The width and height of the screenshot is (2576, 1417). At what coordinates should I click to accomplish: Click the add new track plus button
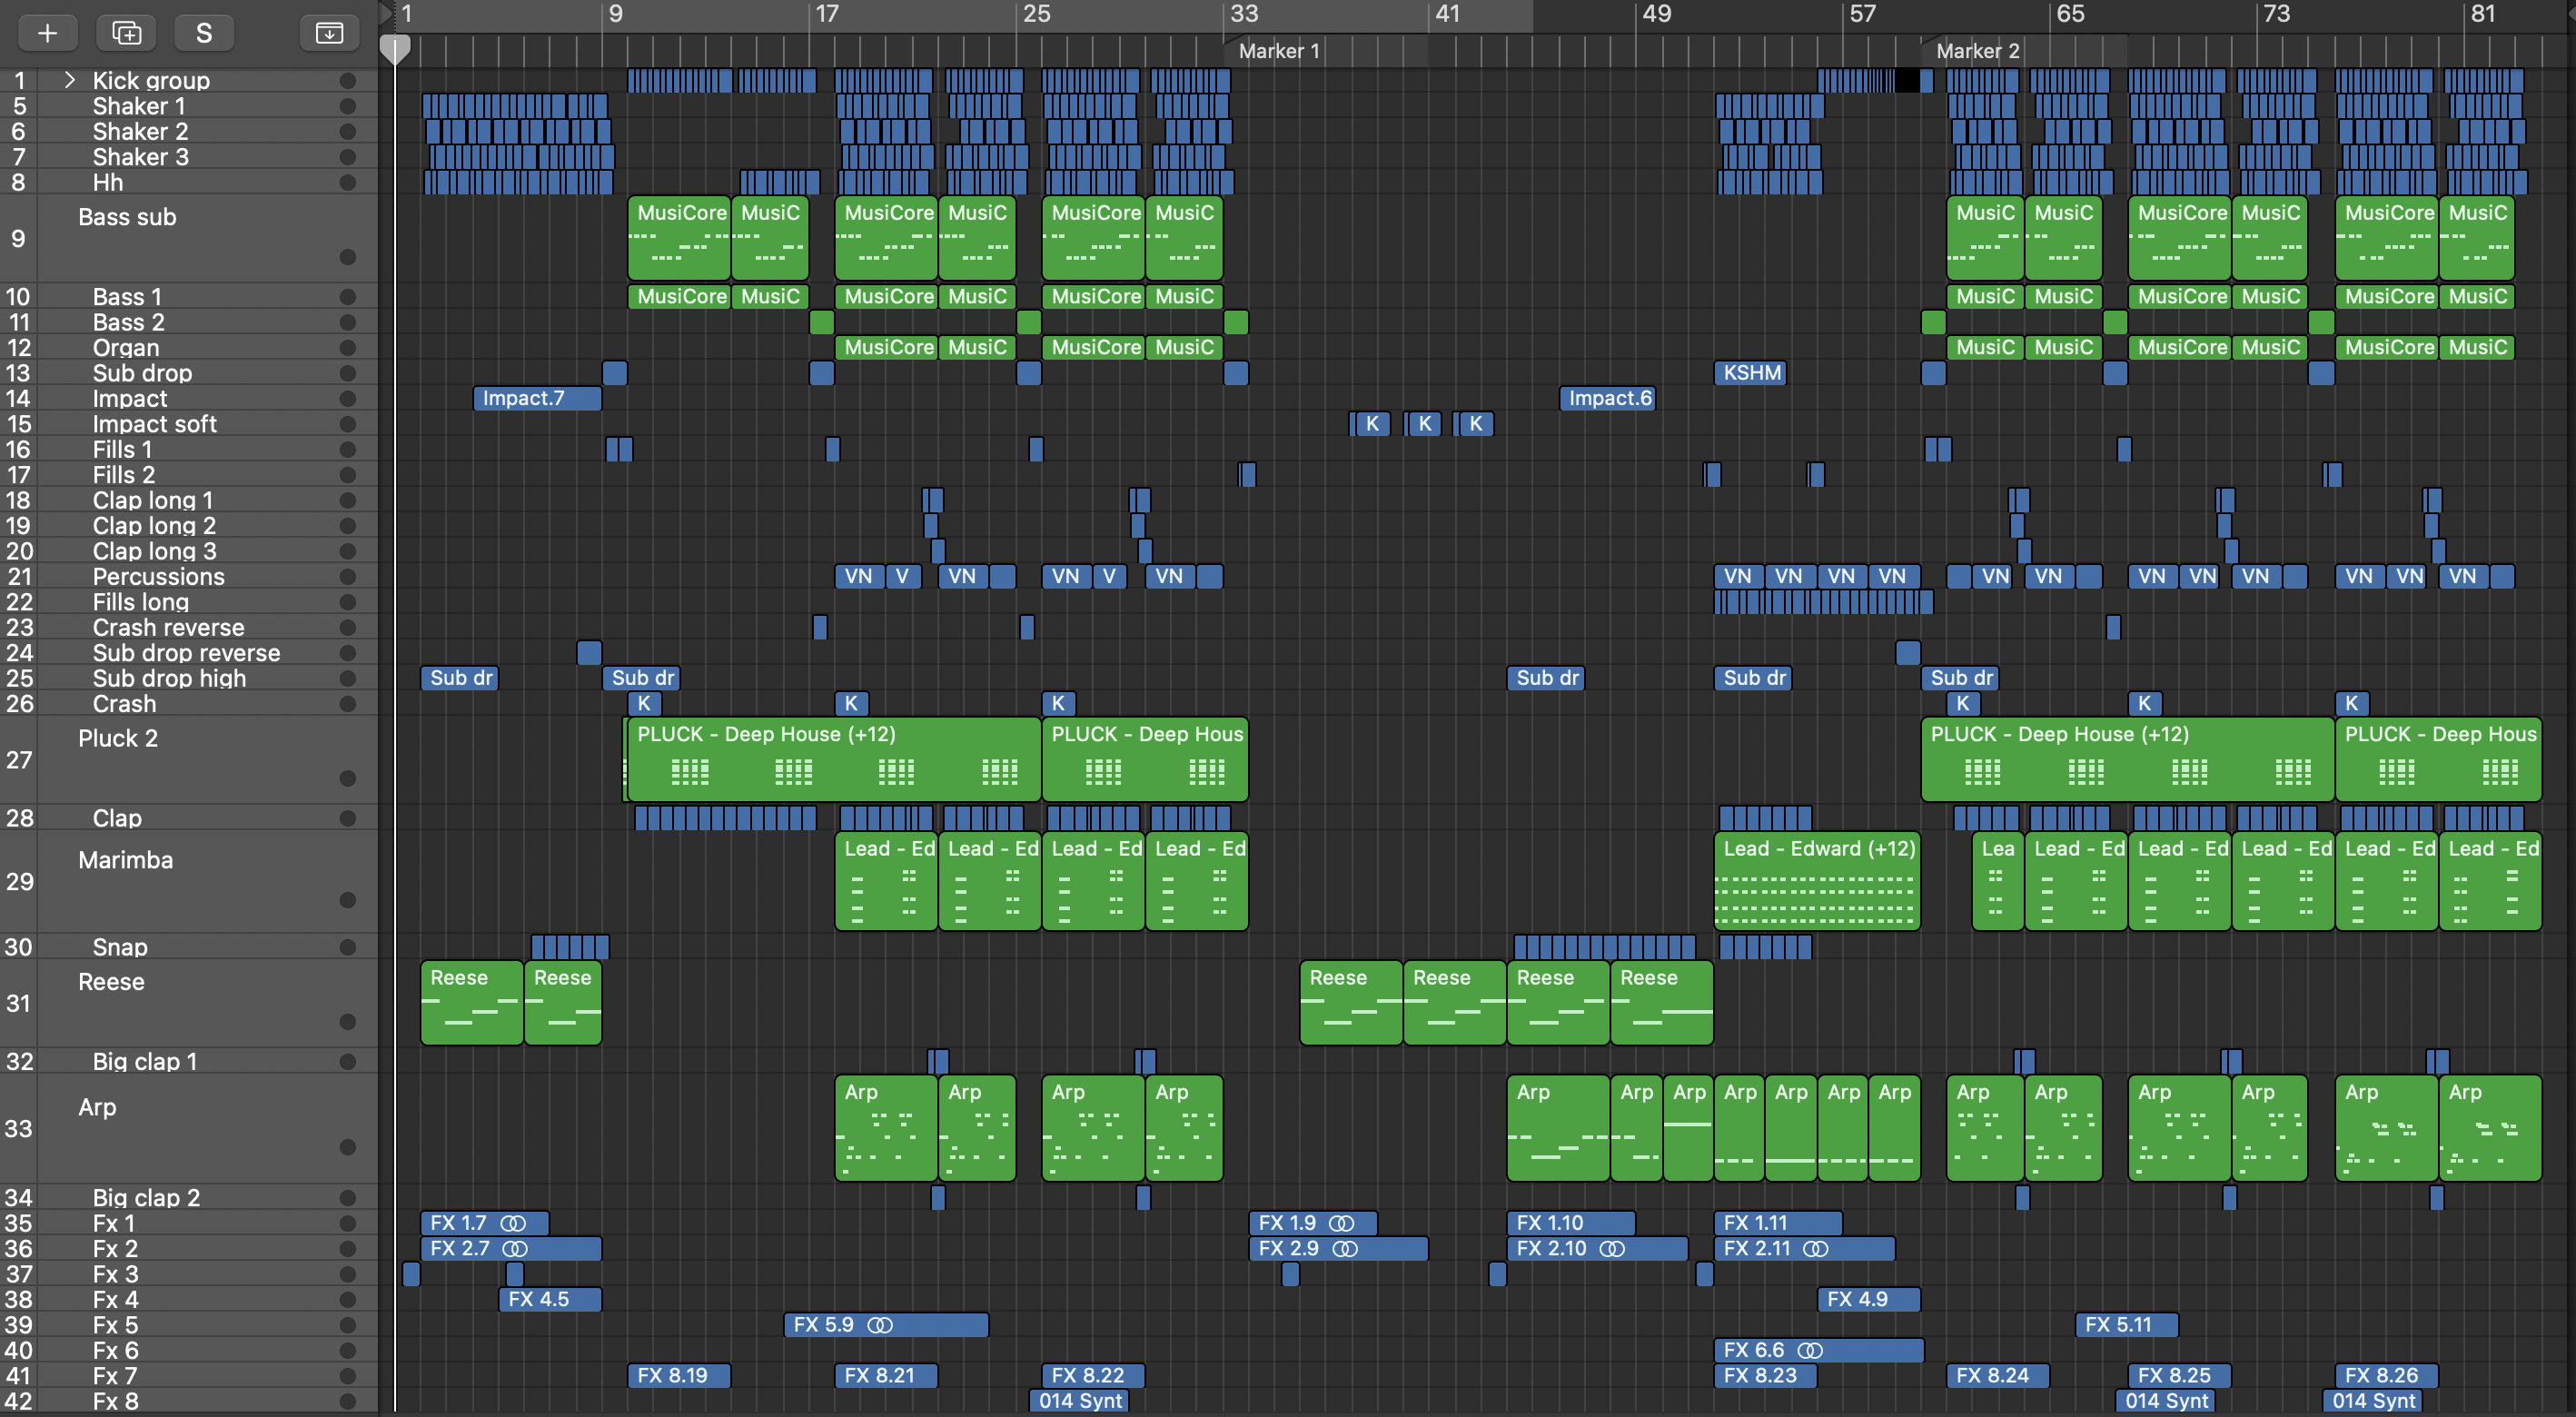47,33
